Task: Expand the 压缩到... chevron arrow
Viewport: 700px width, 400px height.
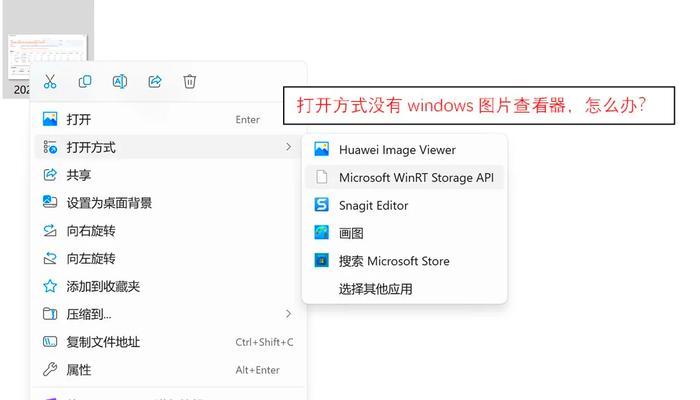Action: pos(288,314)
